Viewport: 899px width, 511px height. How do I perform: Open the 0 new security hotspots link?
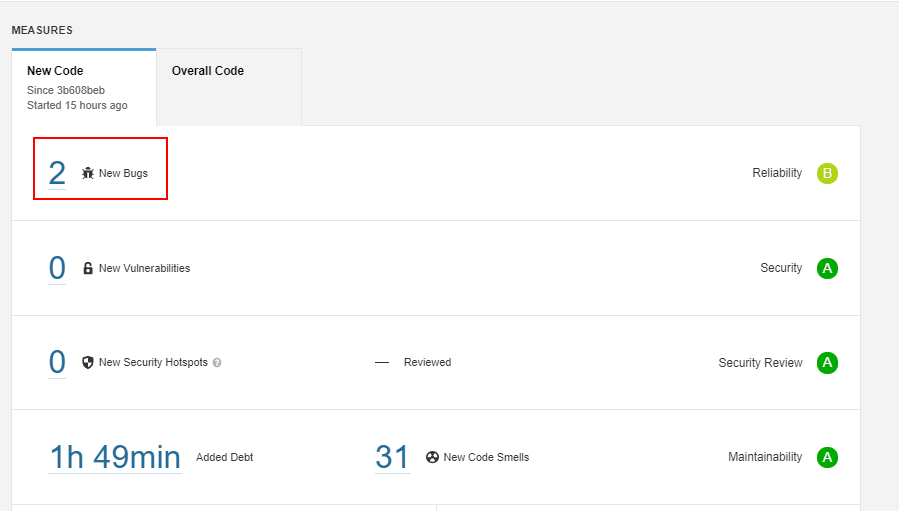pyautogui.click(x=57, y=362)
